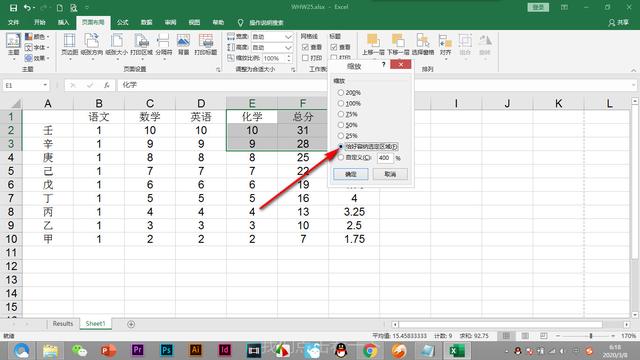Click the Insert Function fx icon

(107, 85)
